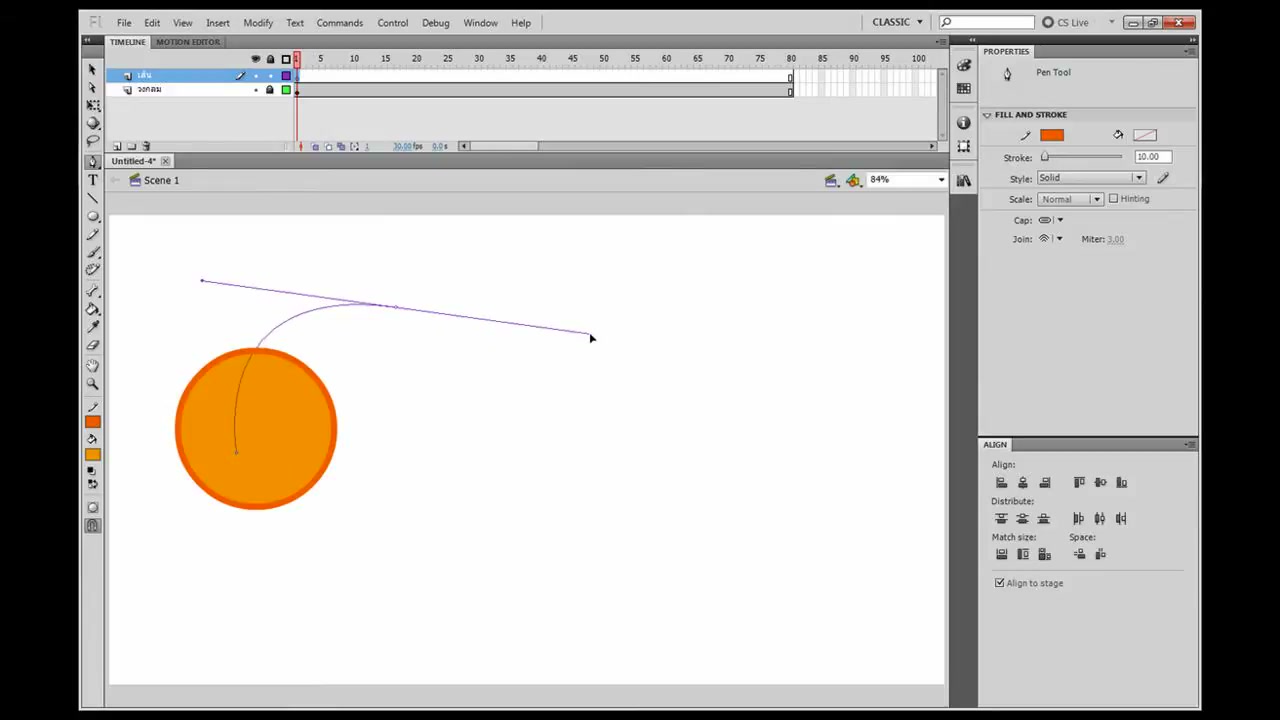Uncheck Align to stage checkbox
1280x720 pixels.
coord(999,583)
